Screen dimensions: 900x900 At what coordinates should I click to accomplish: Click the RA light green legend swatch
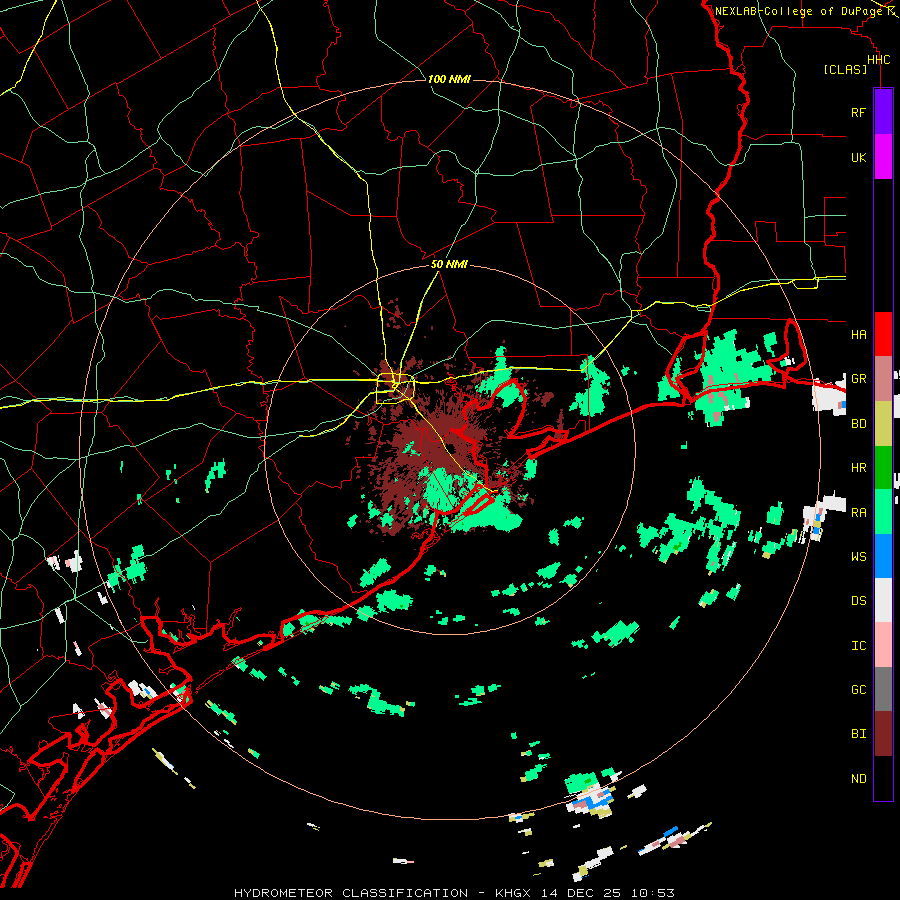pyautogui.click(x=883, y=512)
